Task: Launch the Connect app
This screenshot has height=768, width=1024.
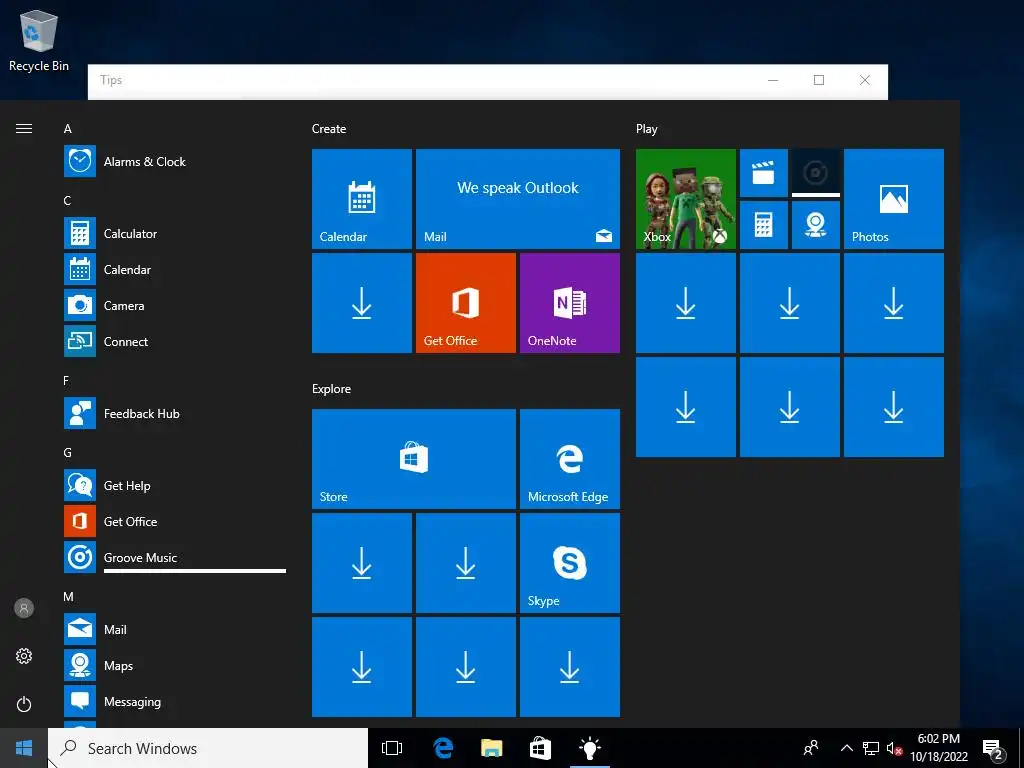Action: (x=174, y=342)
